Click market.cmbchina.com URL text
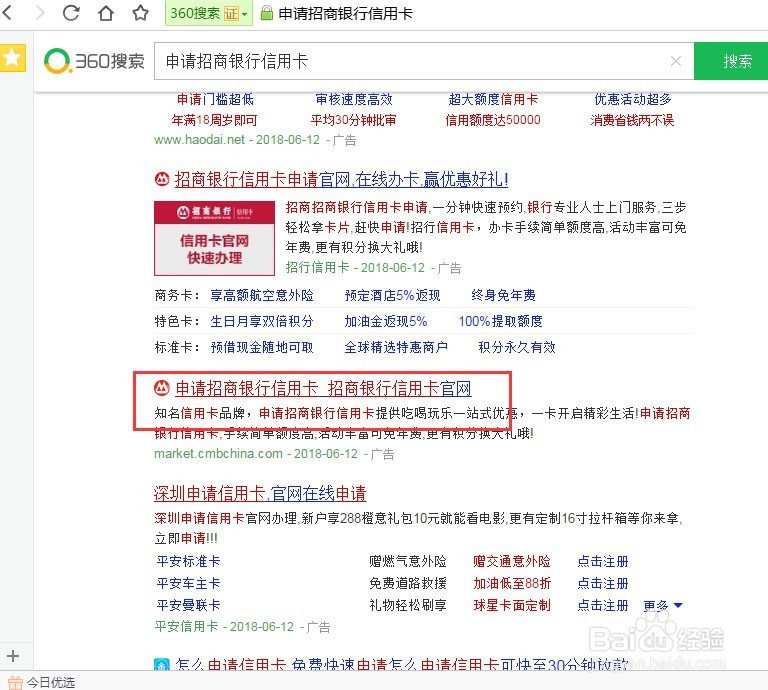This screenshot has width=768, height=690. click(x=218, y=453)
